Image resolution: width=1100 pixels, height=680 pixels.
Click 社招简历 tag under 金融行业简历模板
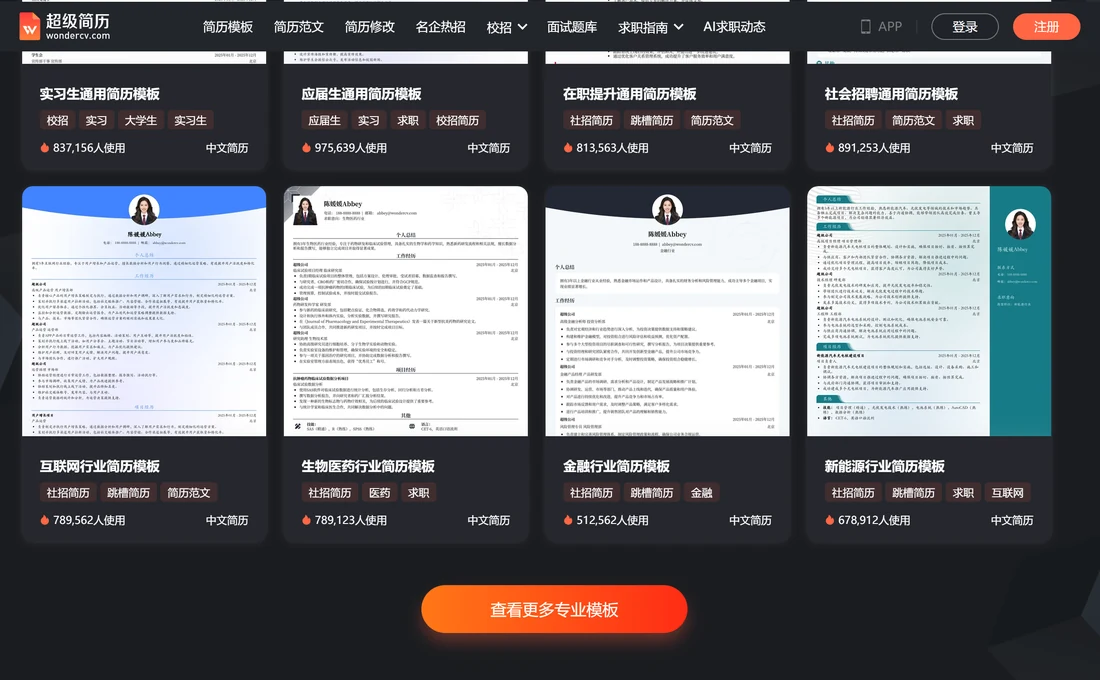tap(591, 493)
